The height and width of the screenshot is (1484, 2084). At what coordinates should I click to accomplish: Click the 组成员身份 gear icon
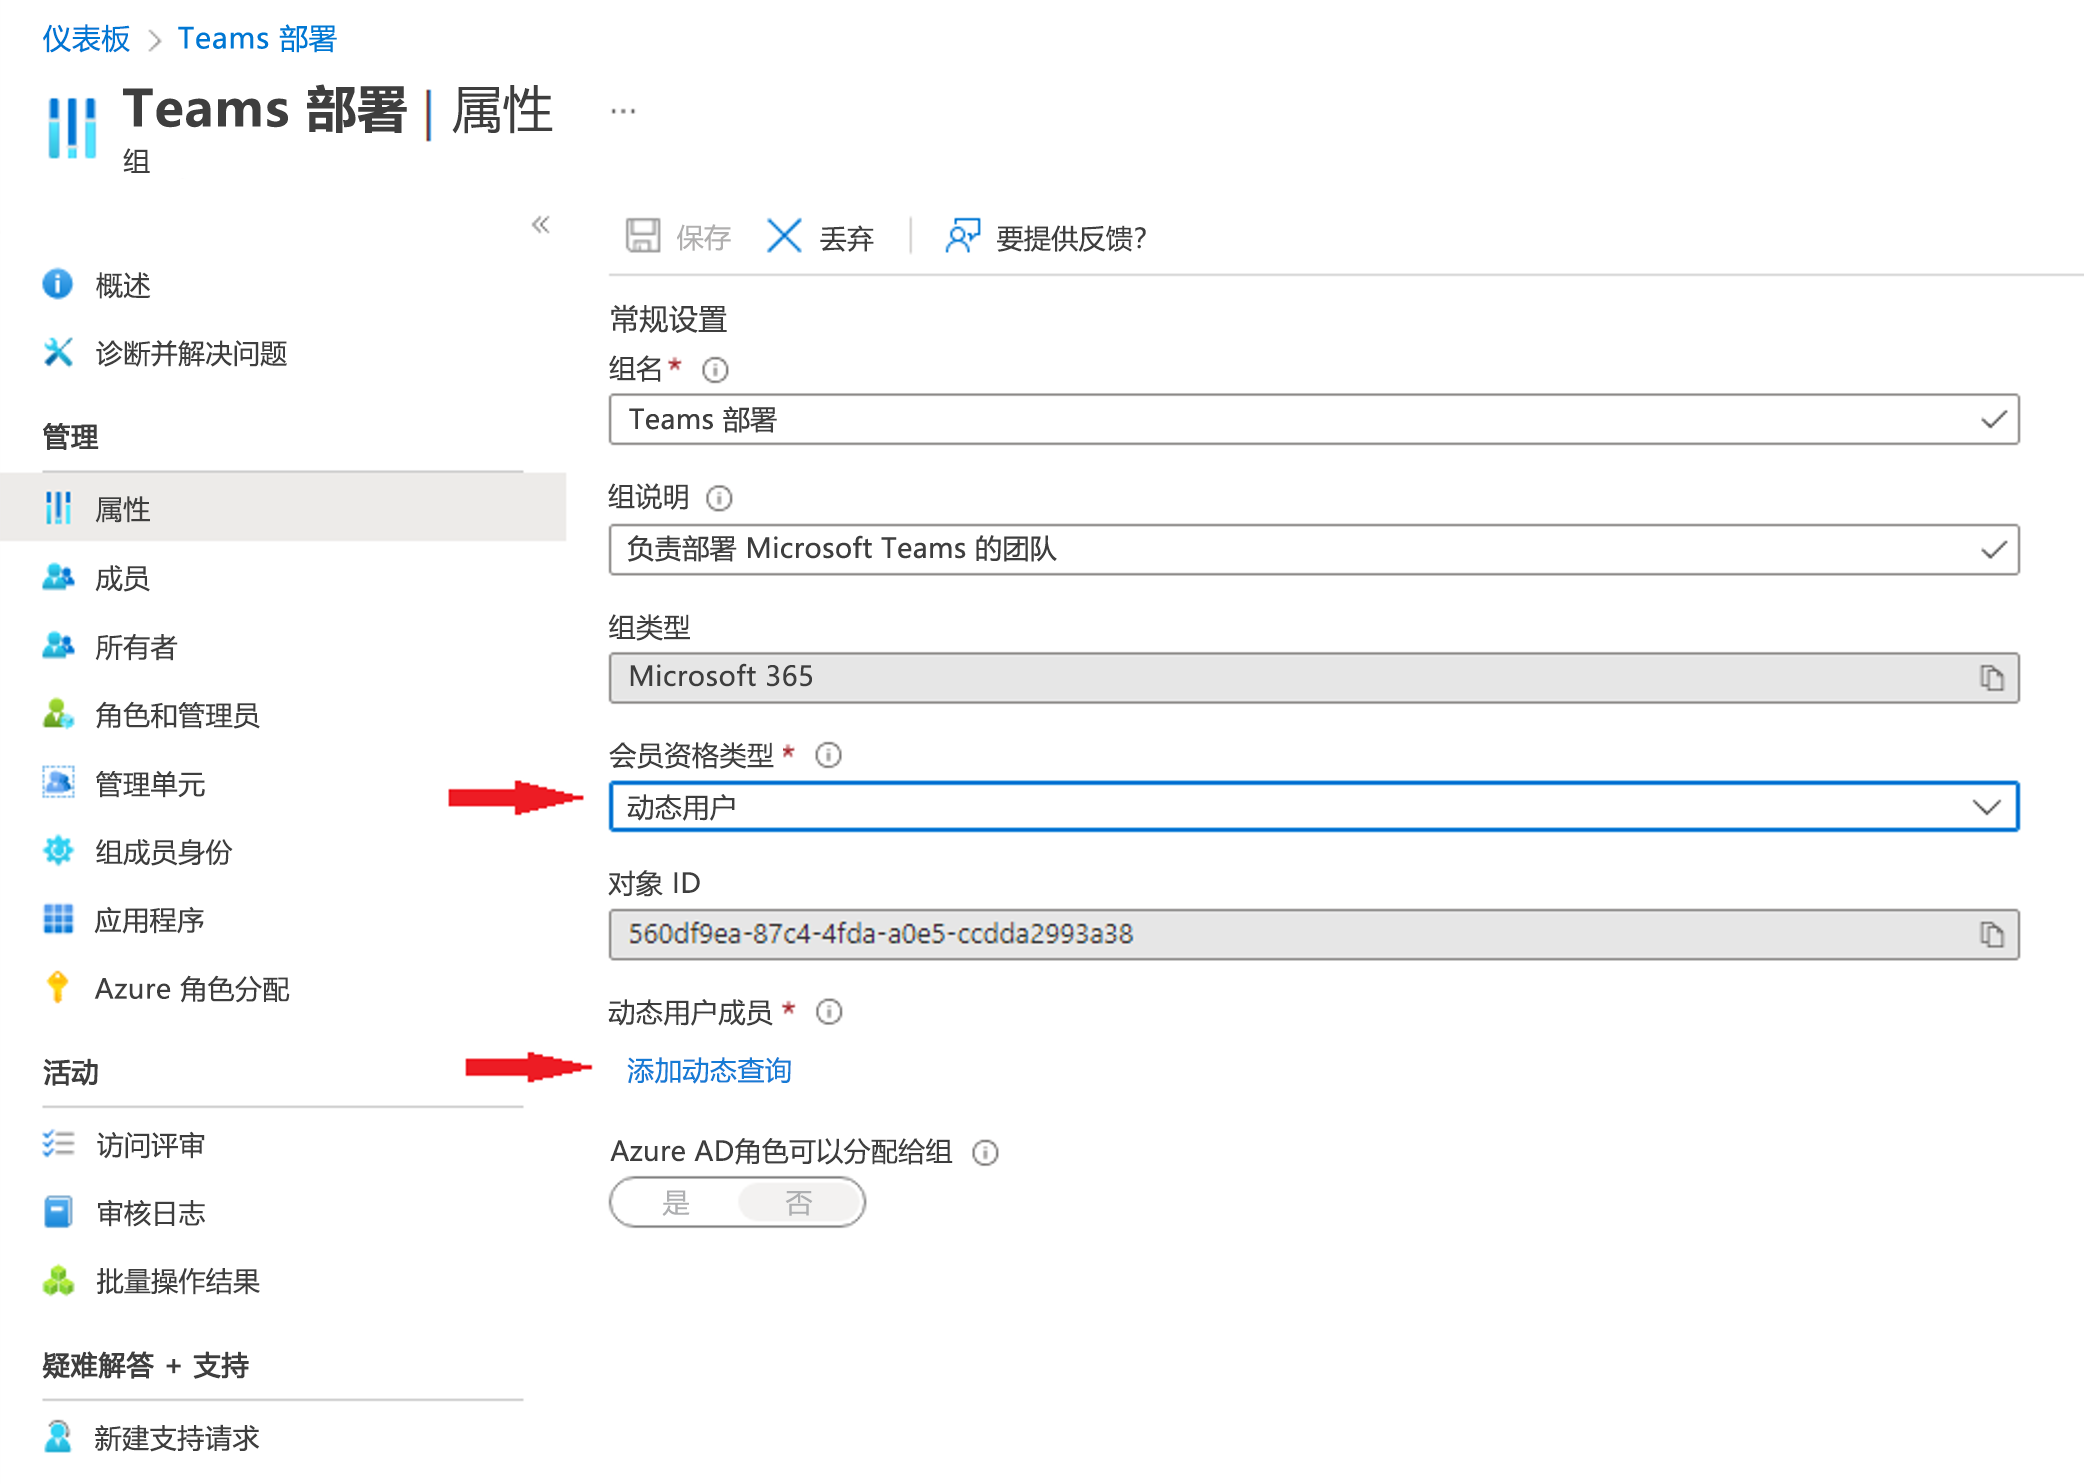click(58, 851)
